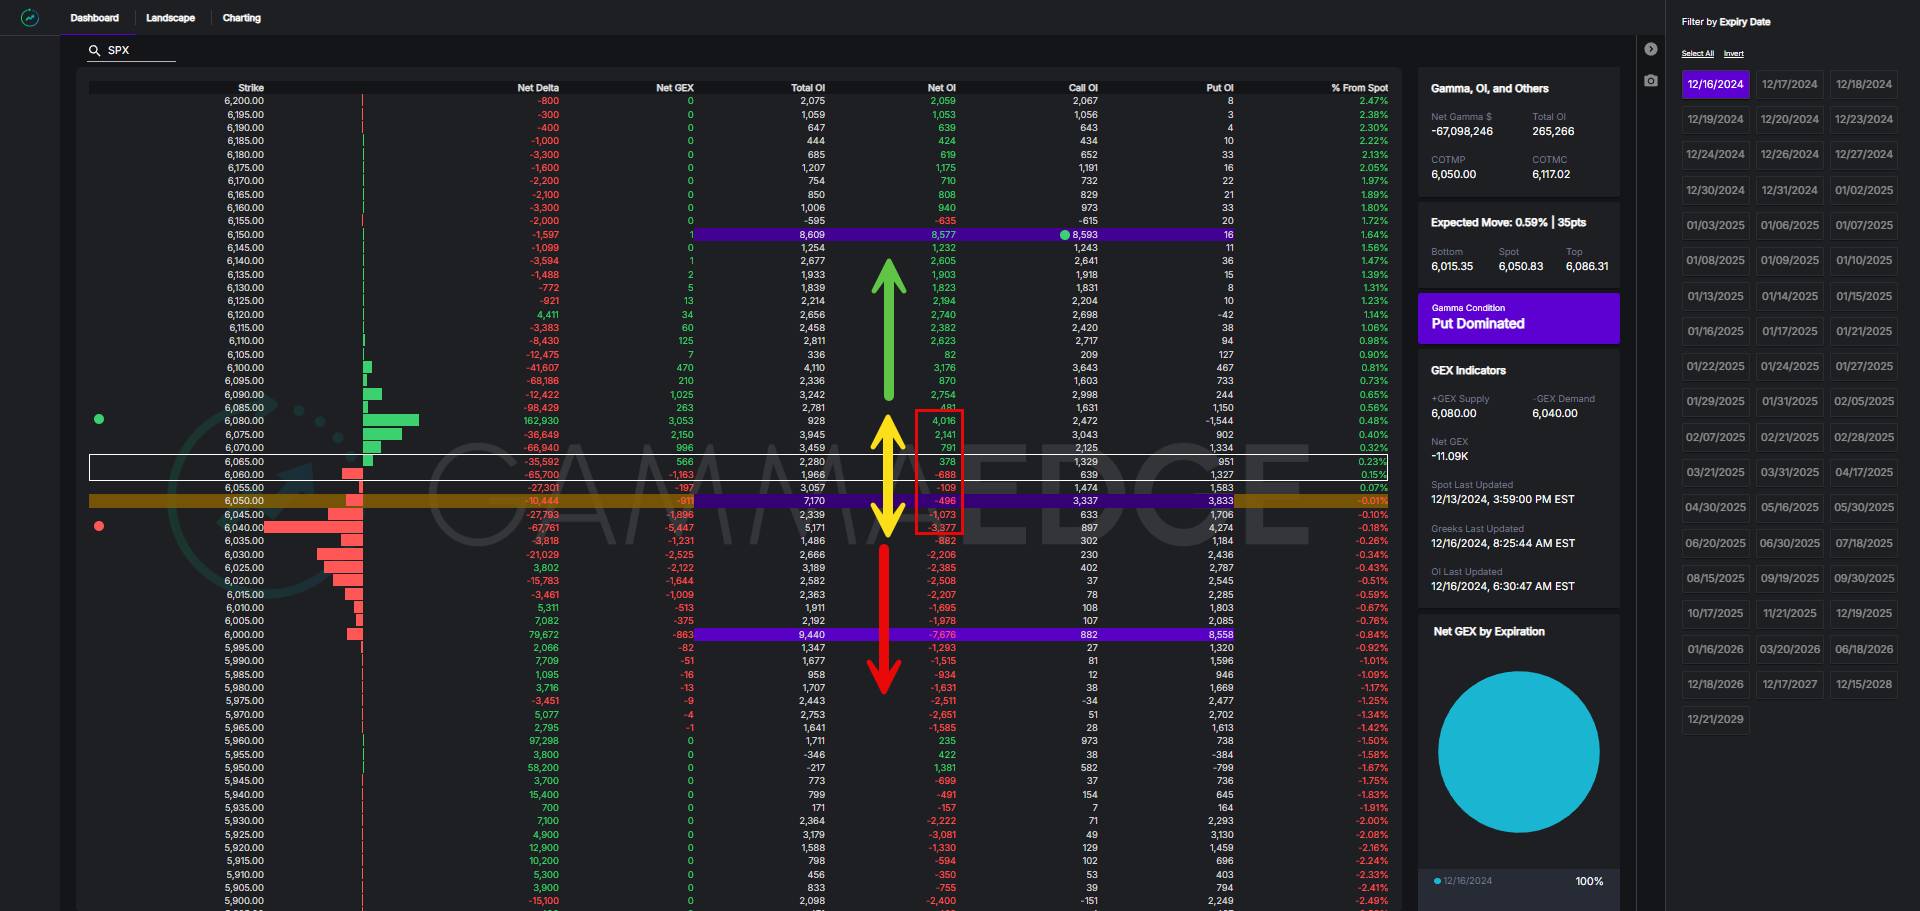Click the GammaEdge logo icon
Screen dimensions: 1920x911
30,18
